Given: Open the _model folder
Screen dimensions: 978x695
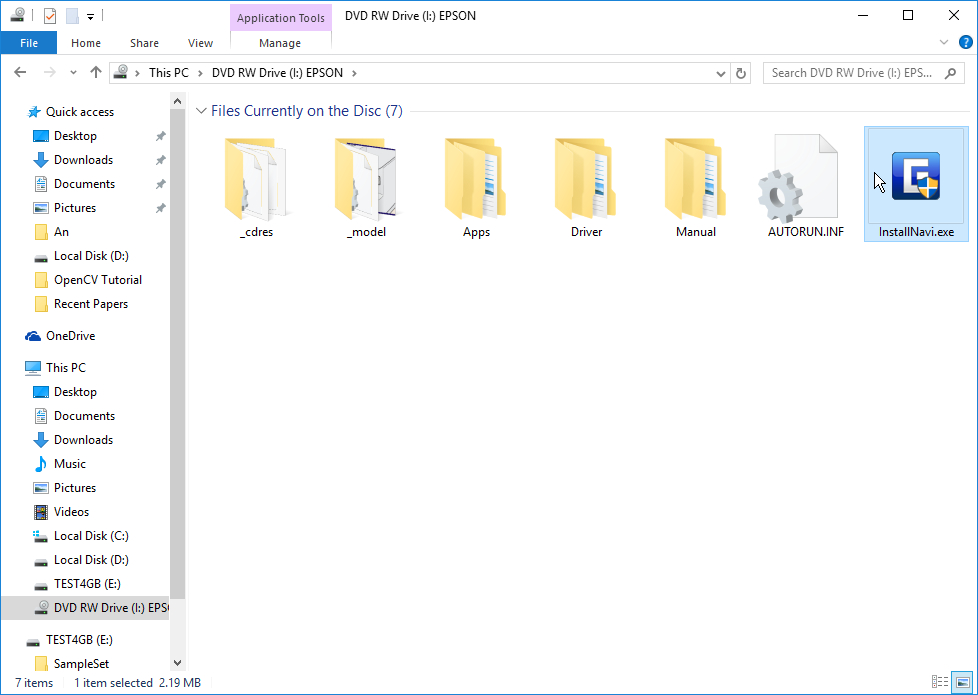Looking at the screenshot, I should (366, 187).
